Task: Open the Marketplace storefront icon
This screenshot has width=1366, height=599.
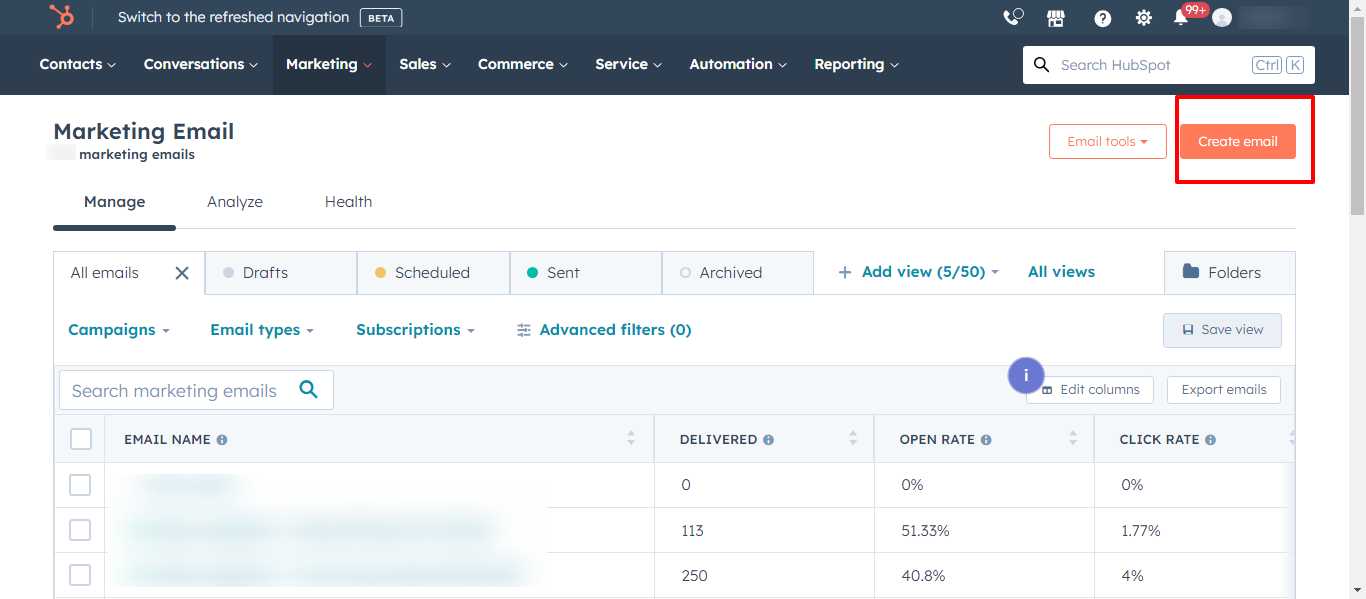Action: click(1056, 18)
